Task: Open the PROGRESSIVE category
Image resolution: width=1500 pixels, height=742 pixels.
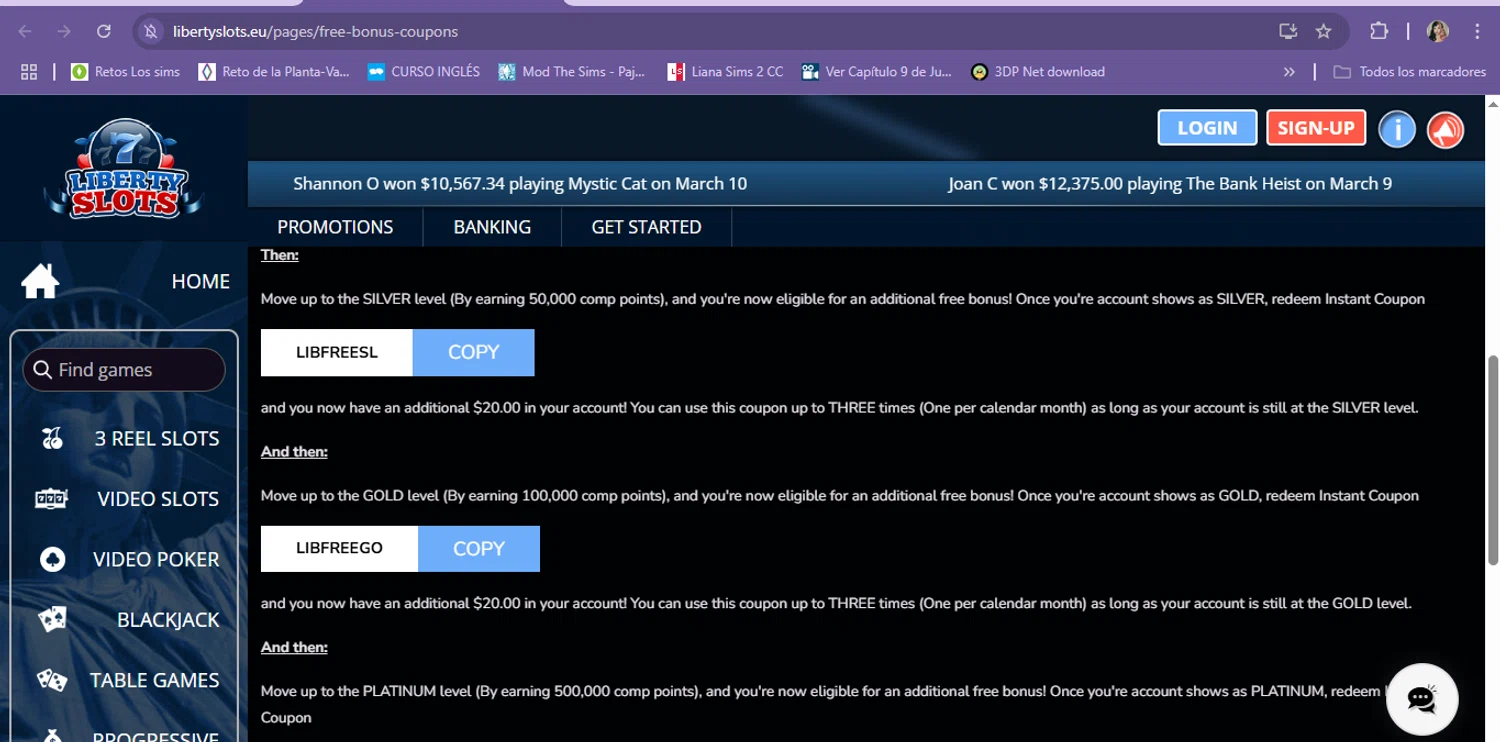Action: pyautogui.click(x=155, y=738)
